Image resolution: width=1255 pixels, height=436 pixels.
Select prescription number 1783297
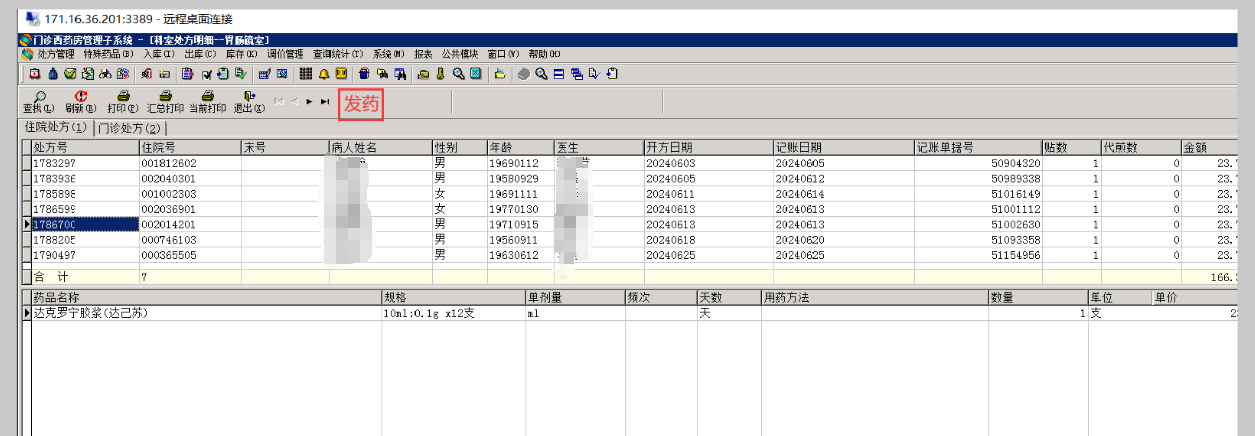click(x=84, y=163)
